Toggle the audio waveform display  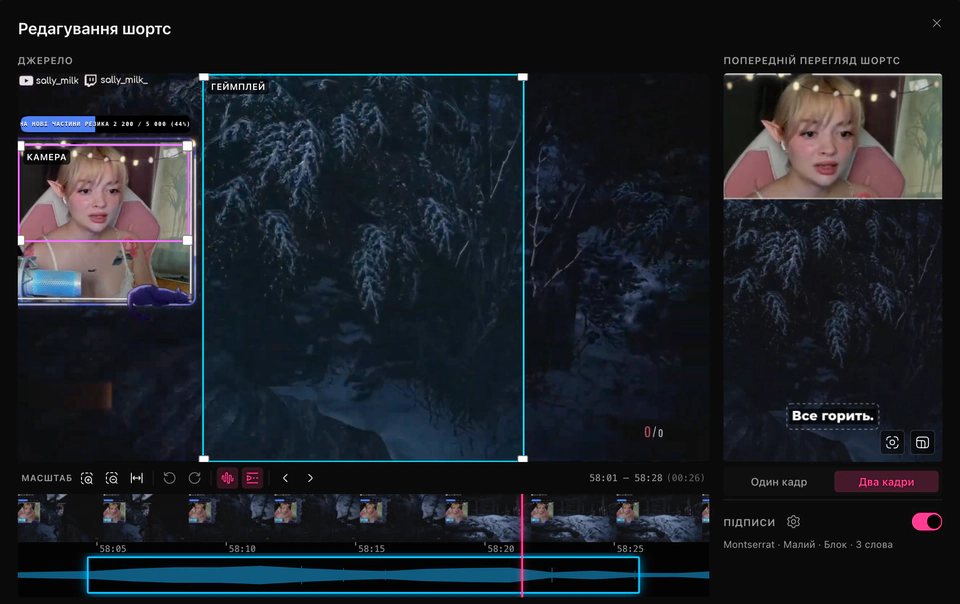click(227, 478)
